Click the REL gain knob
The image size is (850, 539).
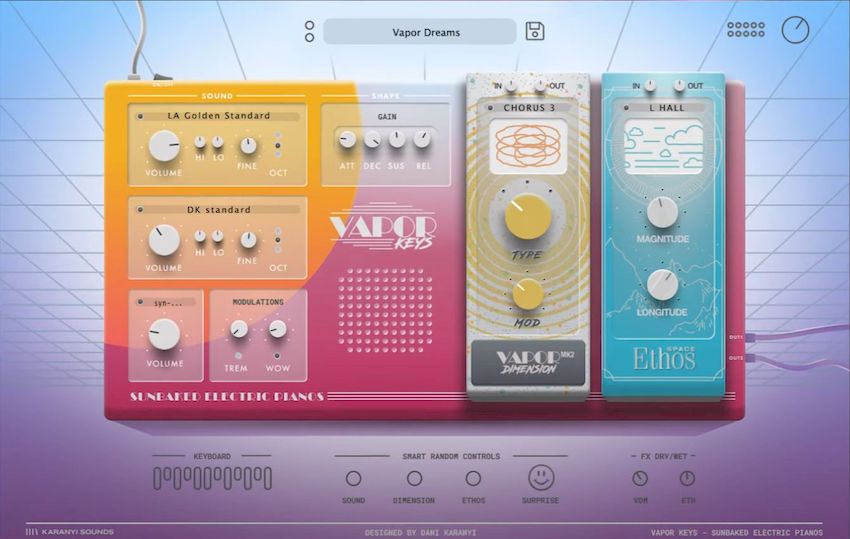point(422,139)
